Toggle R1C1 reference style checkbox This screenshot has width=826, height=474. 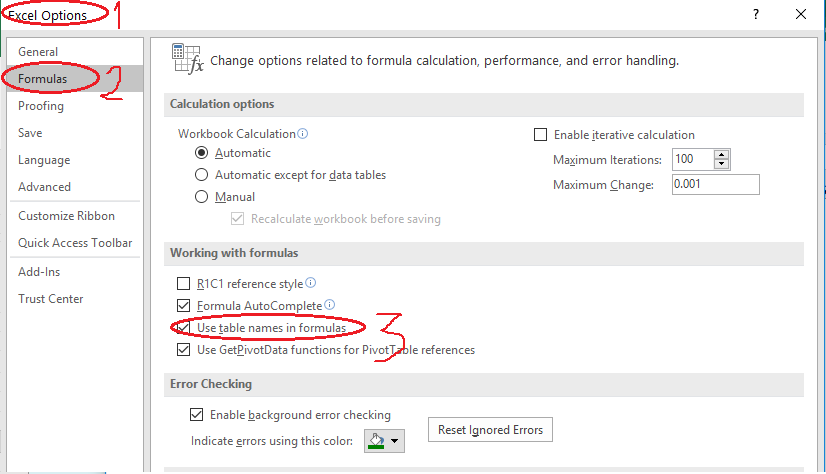coord(183,284)
